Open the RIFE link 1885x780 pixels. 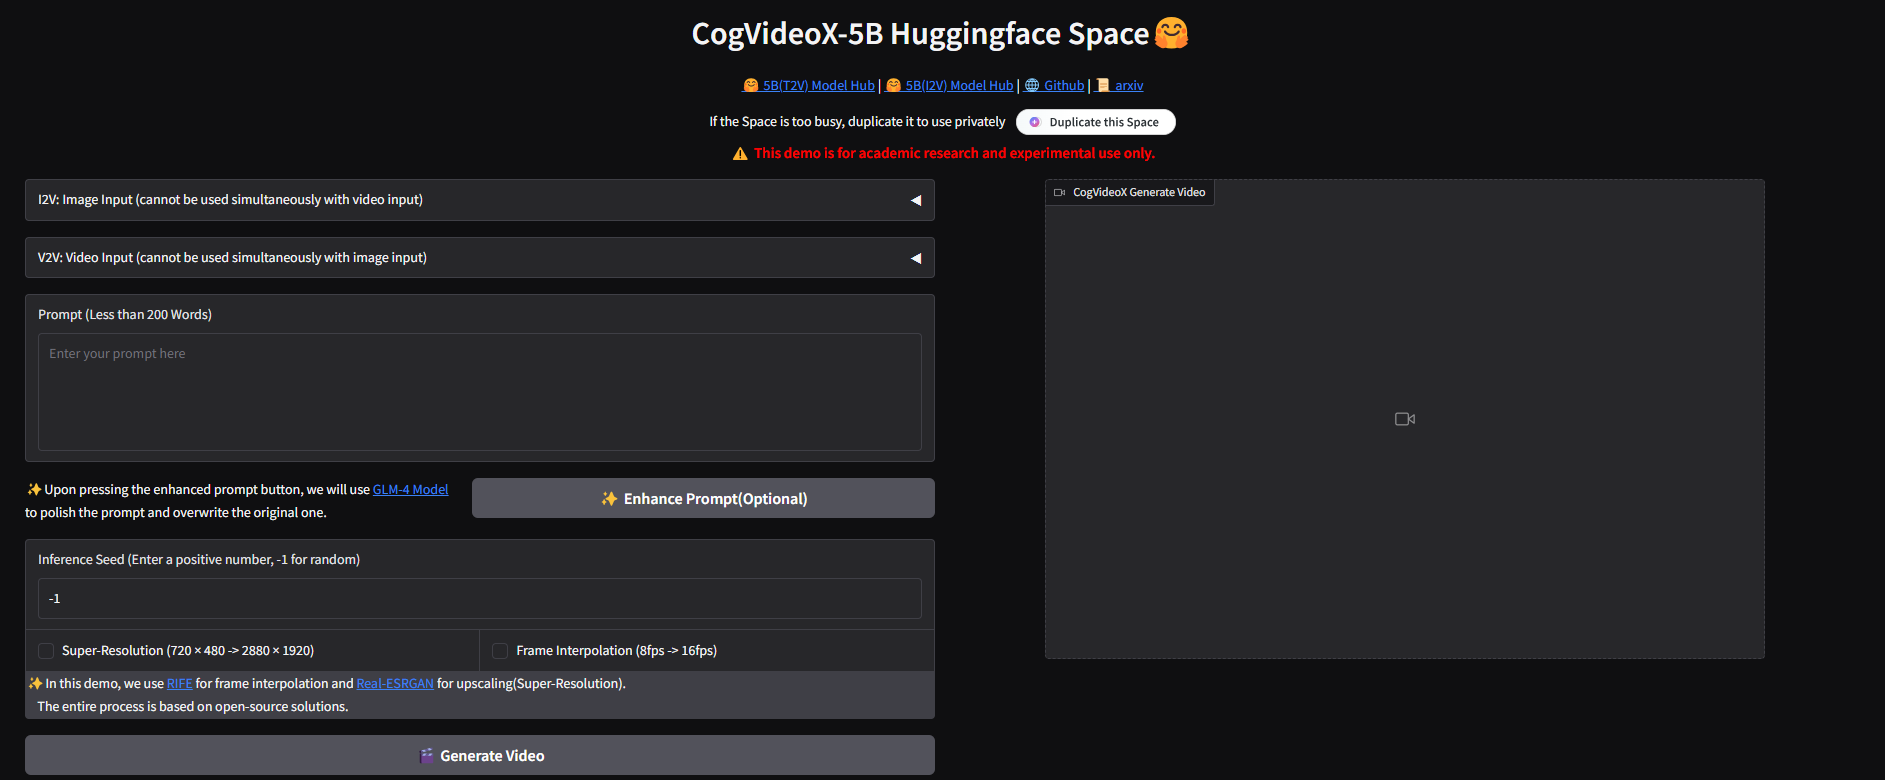(179, 684)
